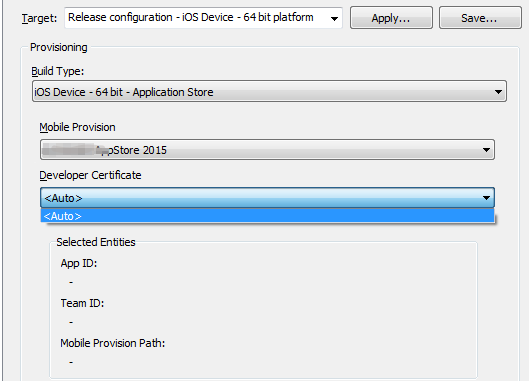
Task: Click the 'Target:' label
Action: tap(39, 18)
